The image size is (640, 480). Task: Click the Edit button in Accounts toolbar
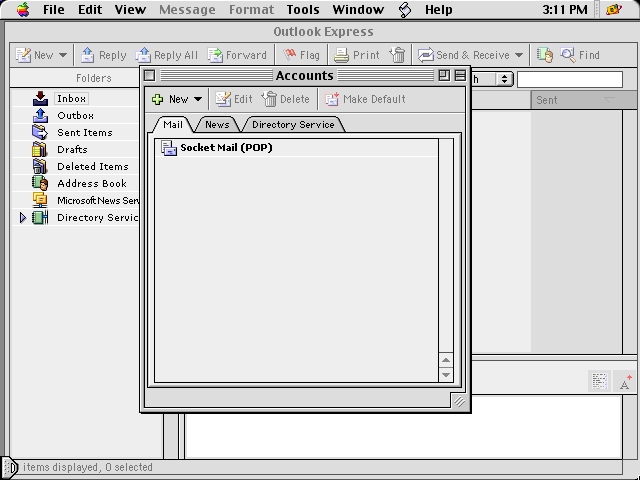pyautogui.click(x=234, y=99)
